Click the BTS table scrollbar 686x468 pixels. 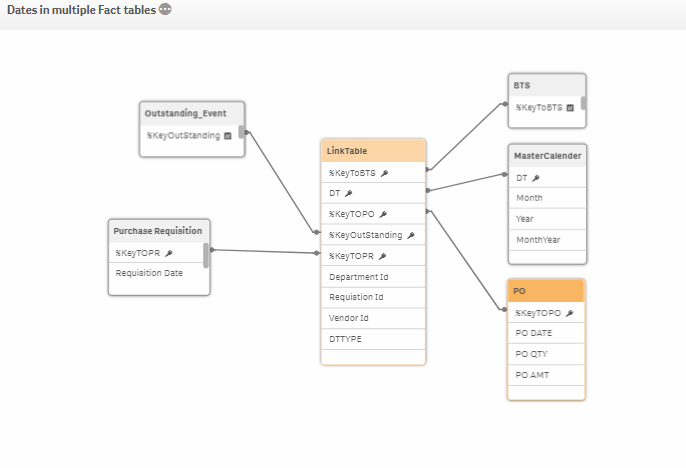583,103
